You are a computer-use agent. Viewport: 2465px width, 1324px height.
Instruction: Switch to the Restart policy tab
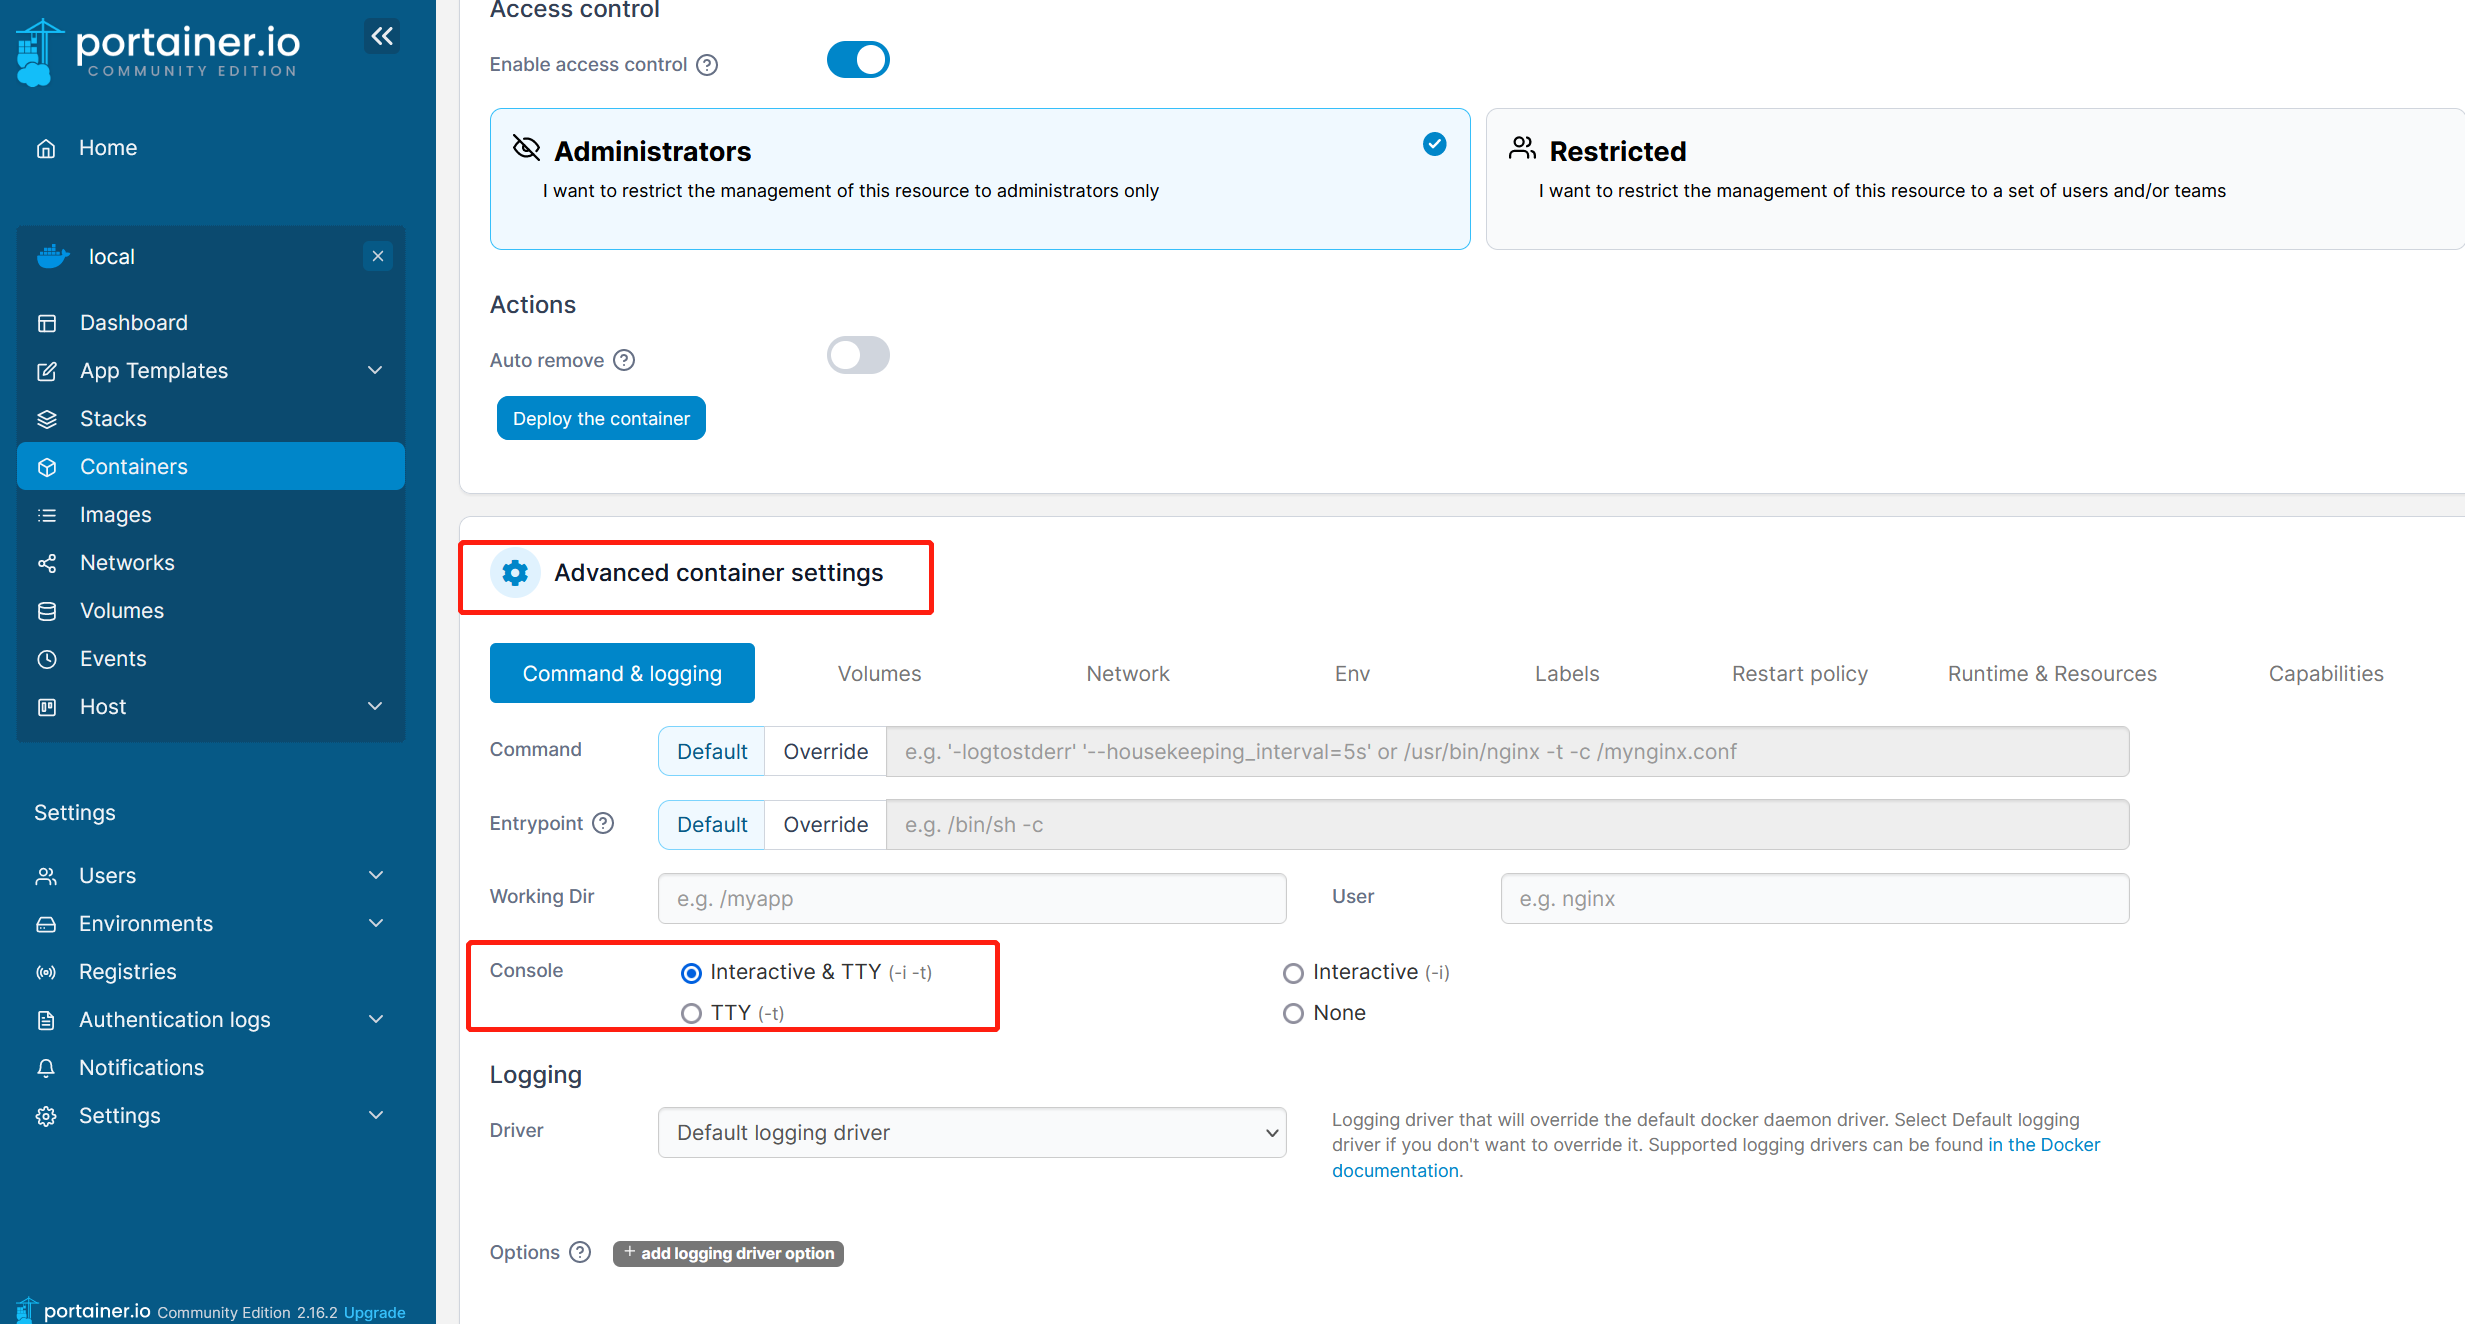[x=1799, y=674]
